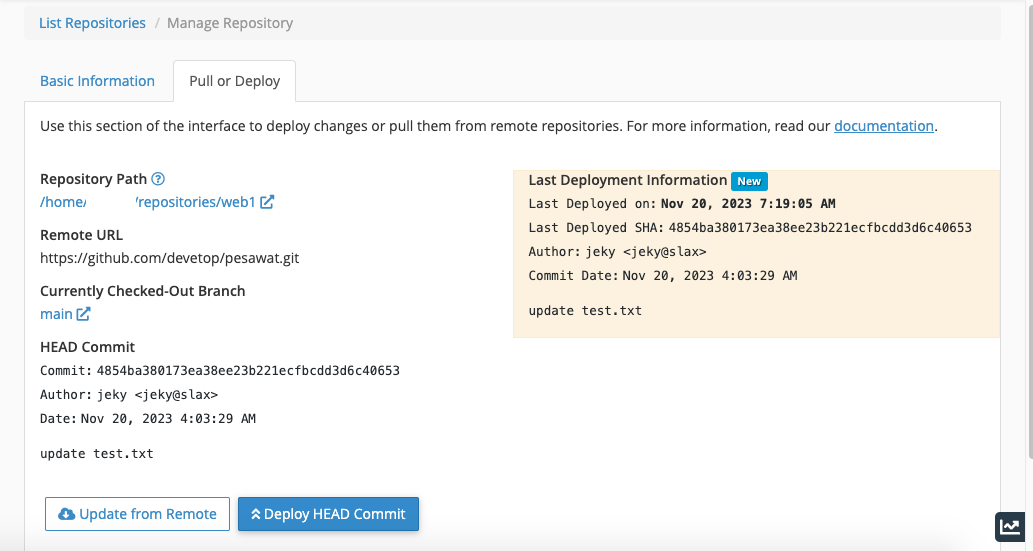Open the documentation link
Viewport: 1033px width, 551px height.
point(884,126)
